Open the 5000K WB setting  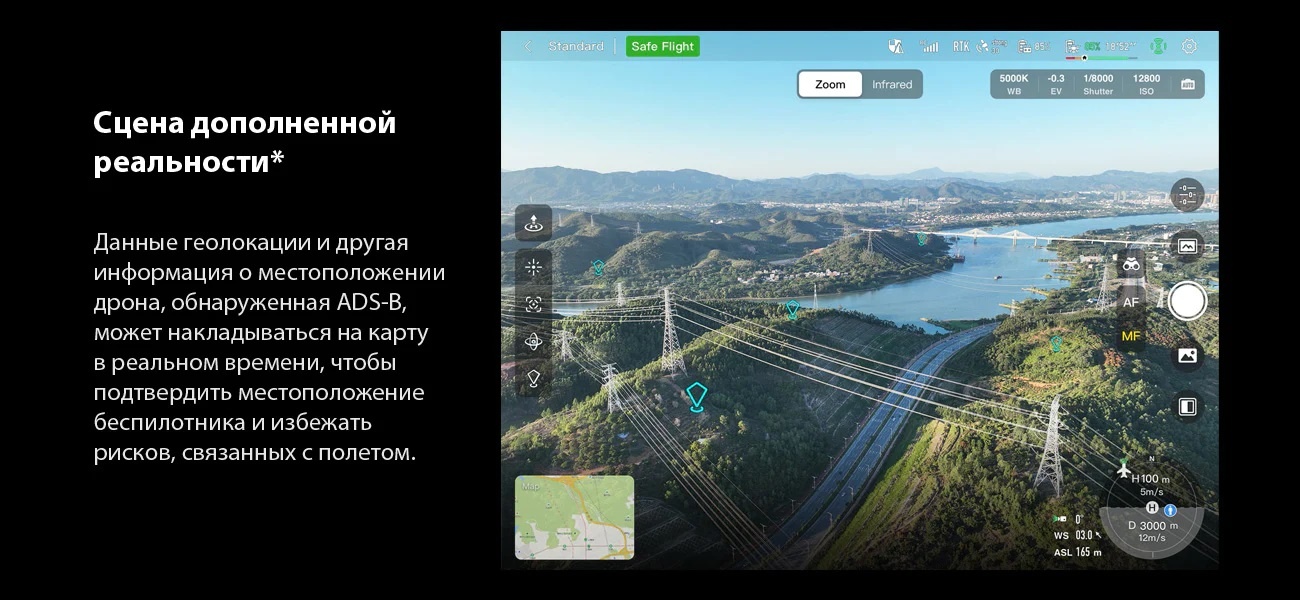tap(1013, 84)
